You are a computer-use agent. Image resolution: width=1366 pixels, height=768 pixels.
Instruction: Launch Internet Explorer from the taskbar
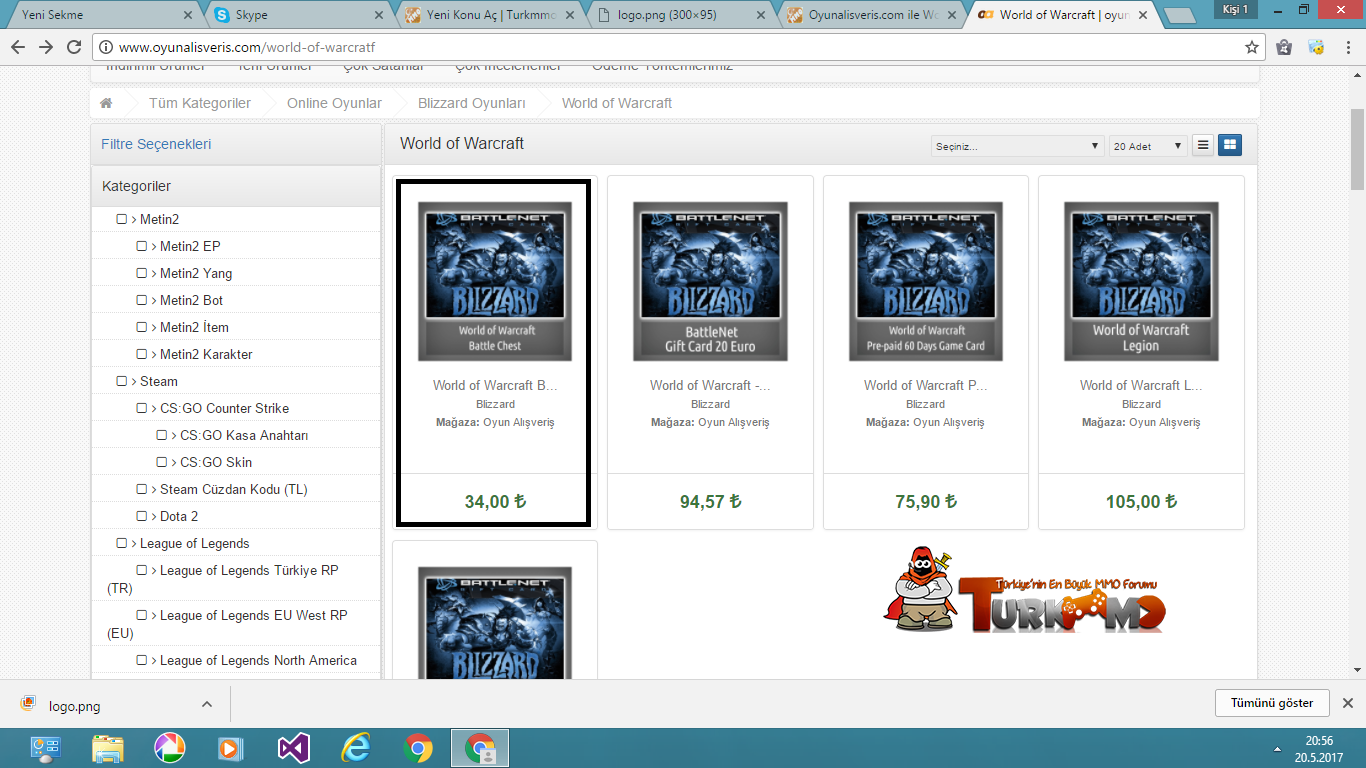coord(355,747)
